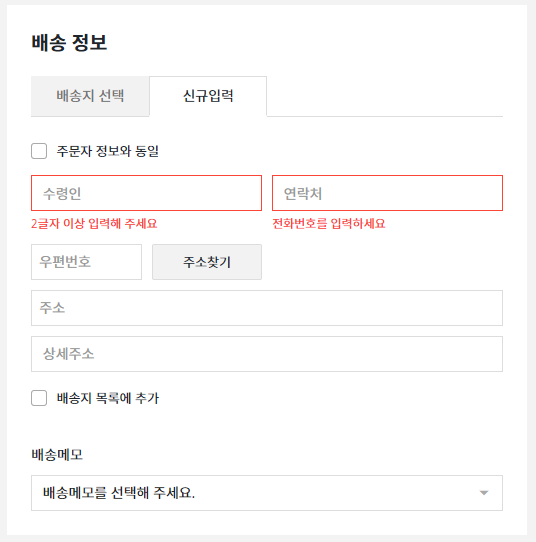Focus the 주소 address input field

[267, 308]
